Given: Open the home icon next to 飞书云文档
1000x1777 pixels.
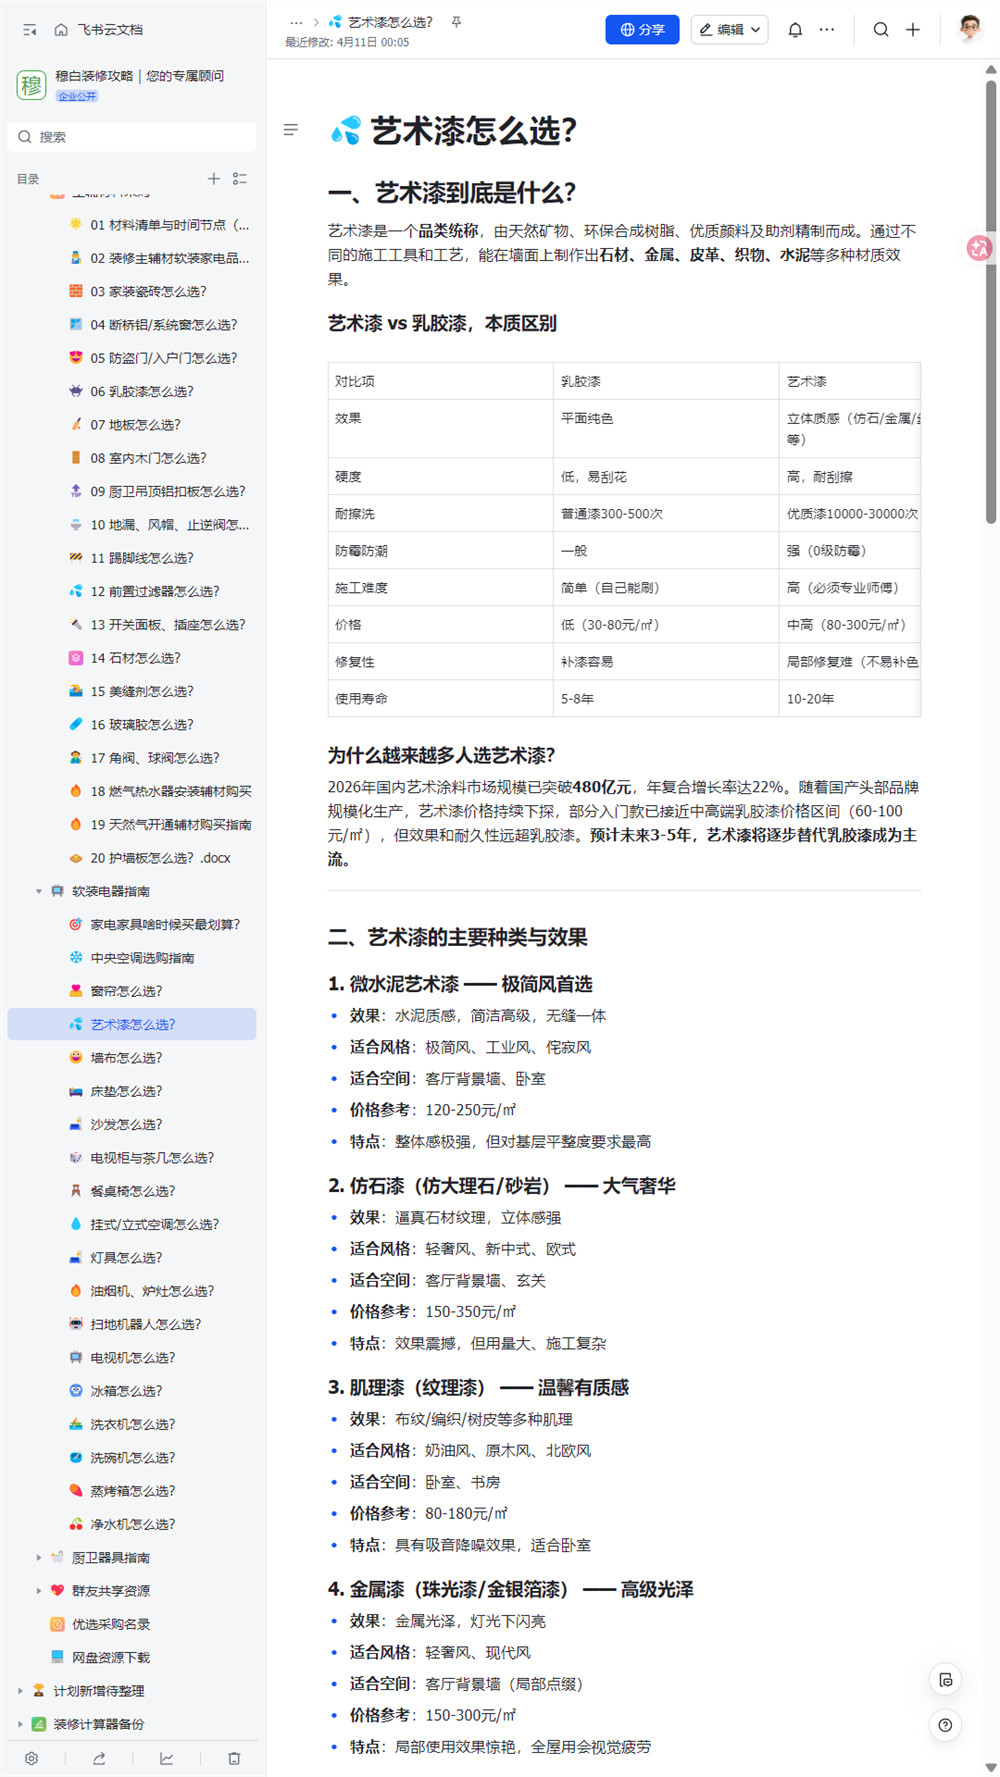Looking at the screenshot, I should point(61,30).
